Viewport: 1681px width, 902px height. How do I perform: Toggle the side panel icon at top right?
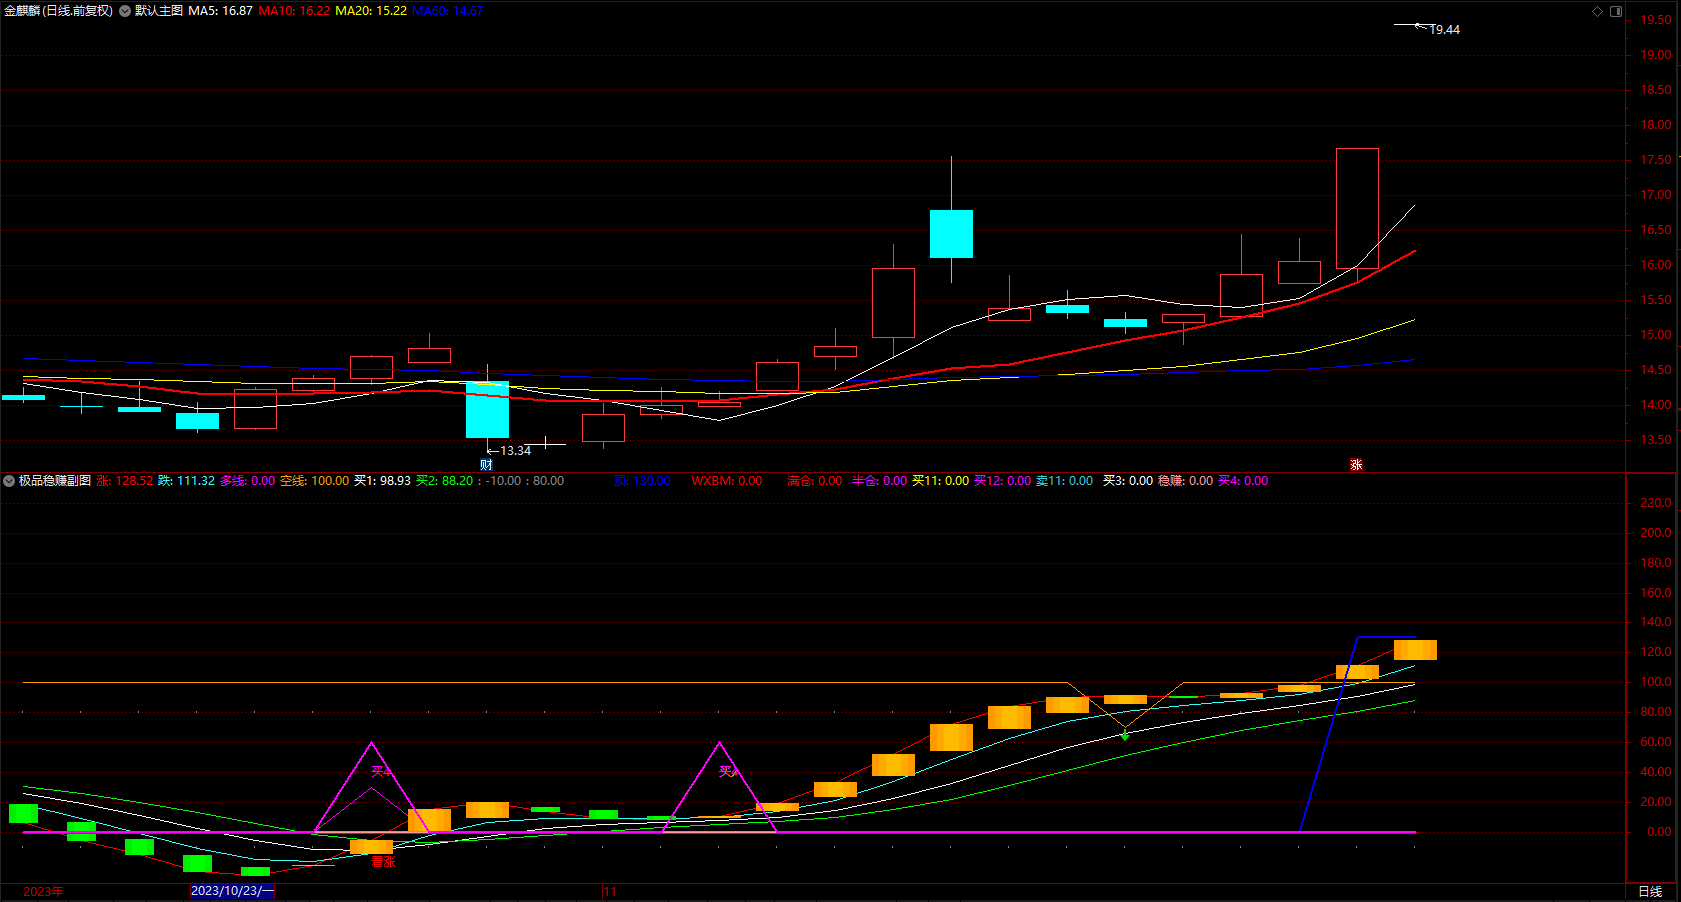[x=1616, y=11]
